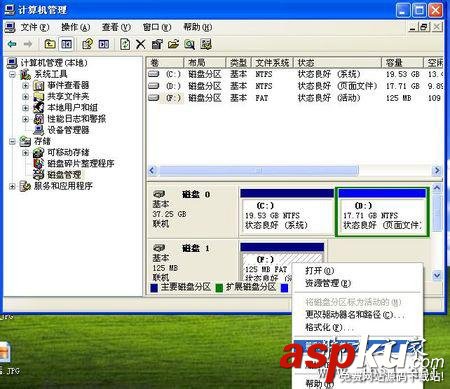Click the Delete X toolbar icon
The image size is (450, 389).
[x=141, y=44]
